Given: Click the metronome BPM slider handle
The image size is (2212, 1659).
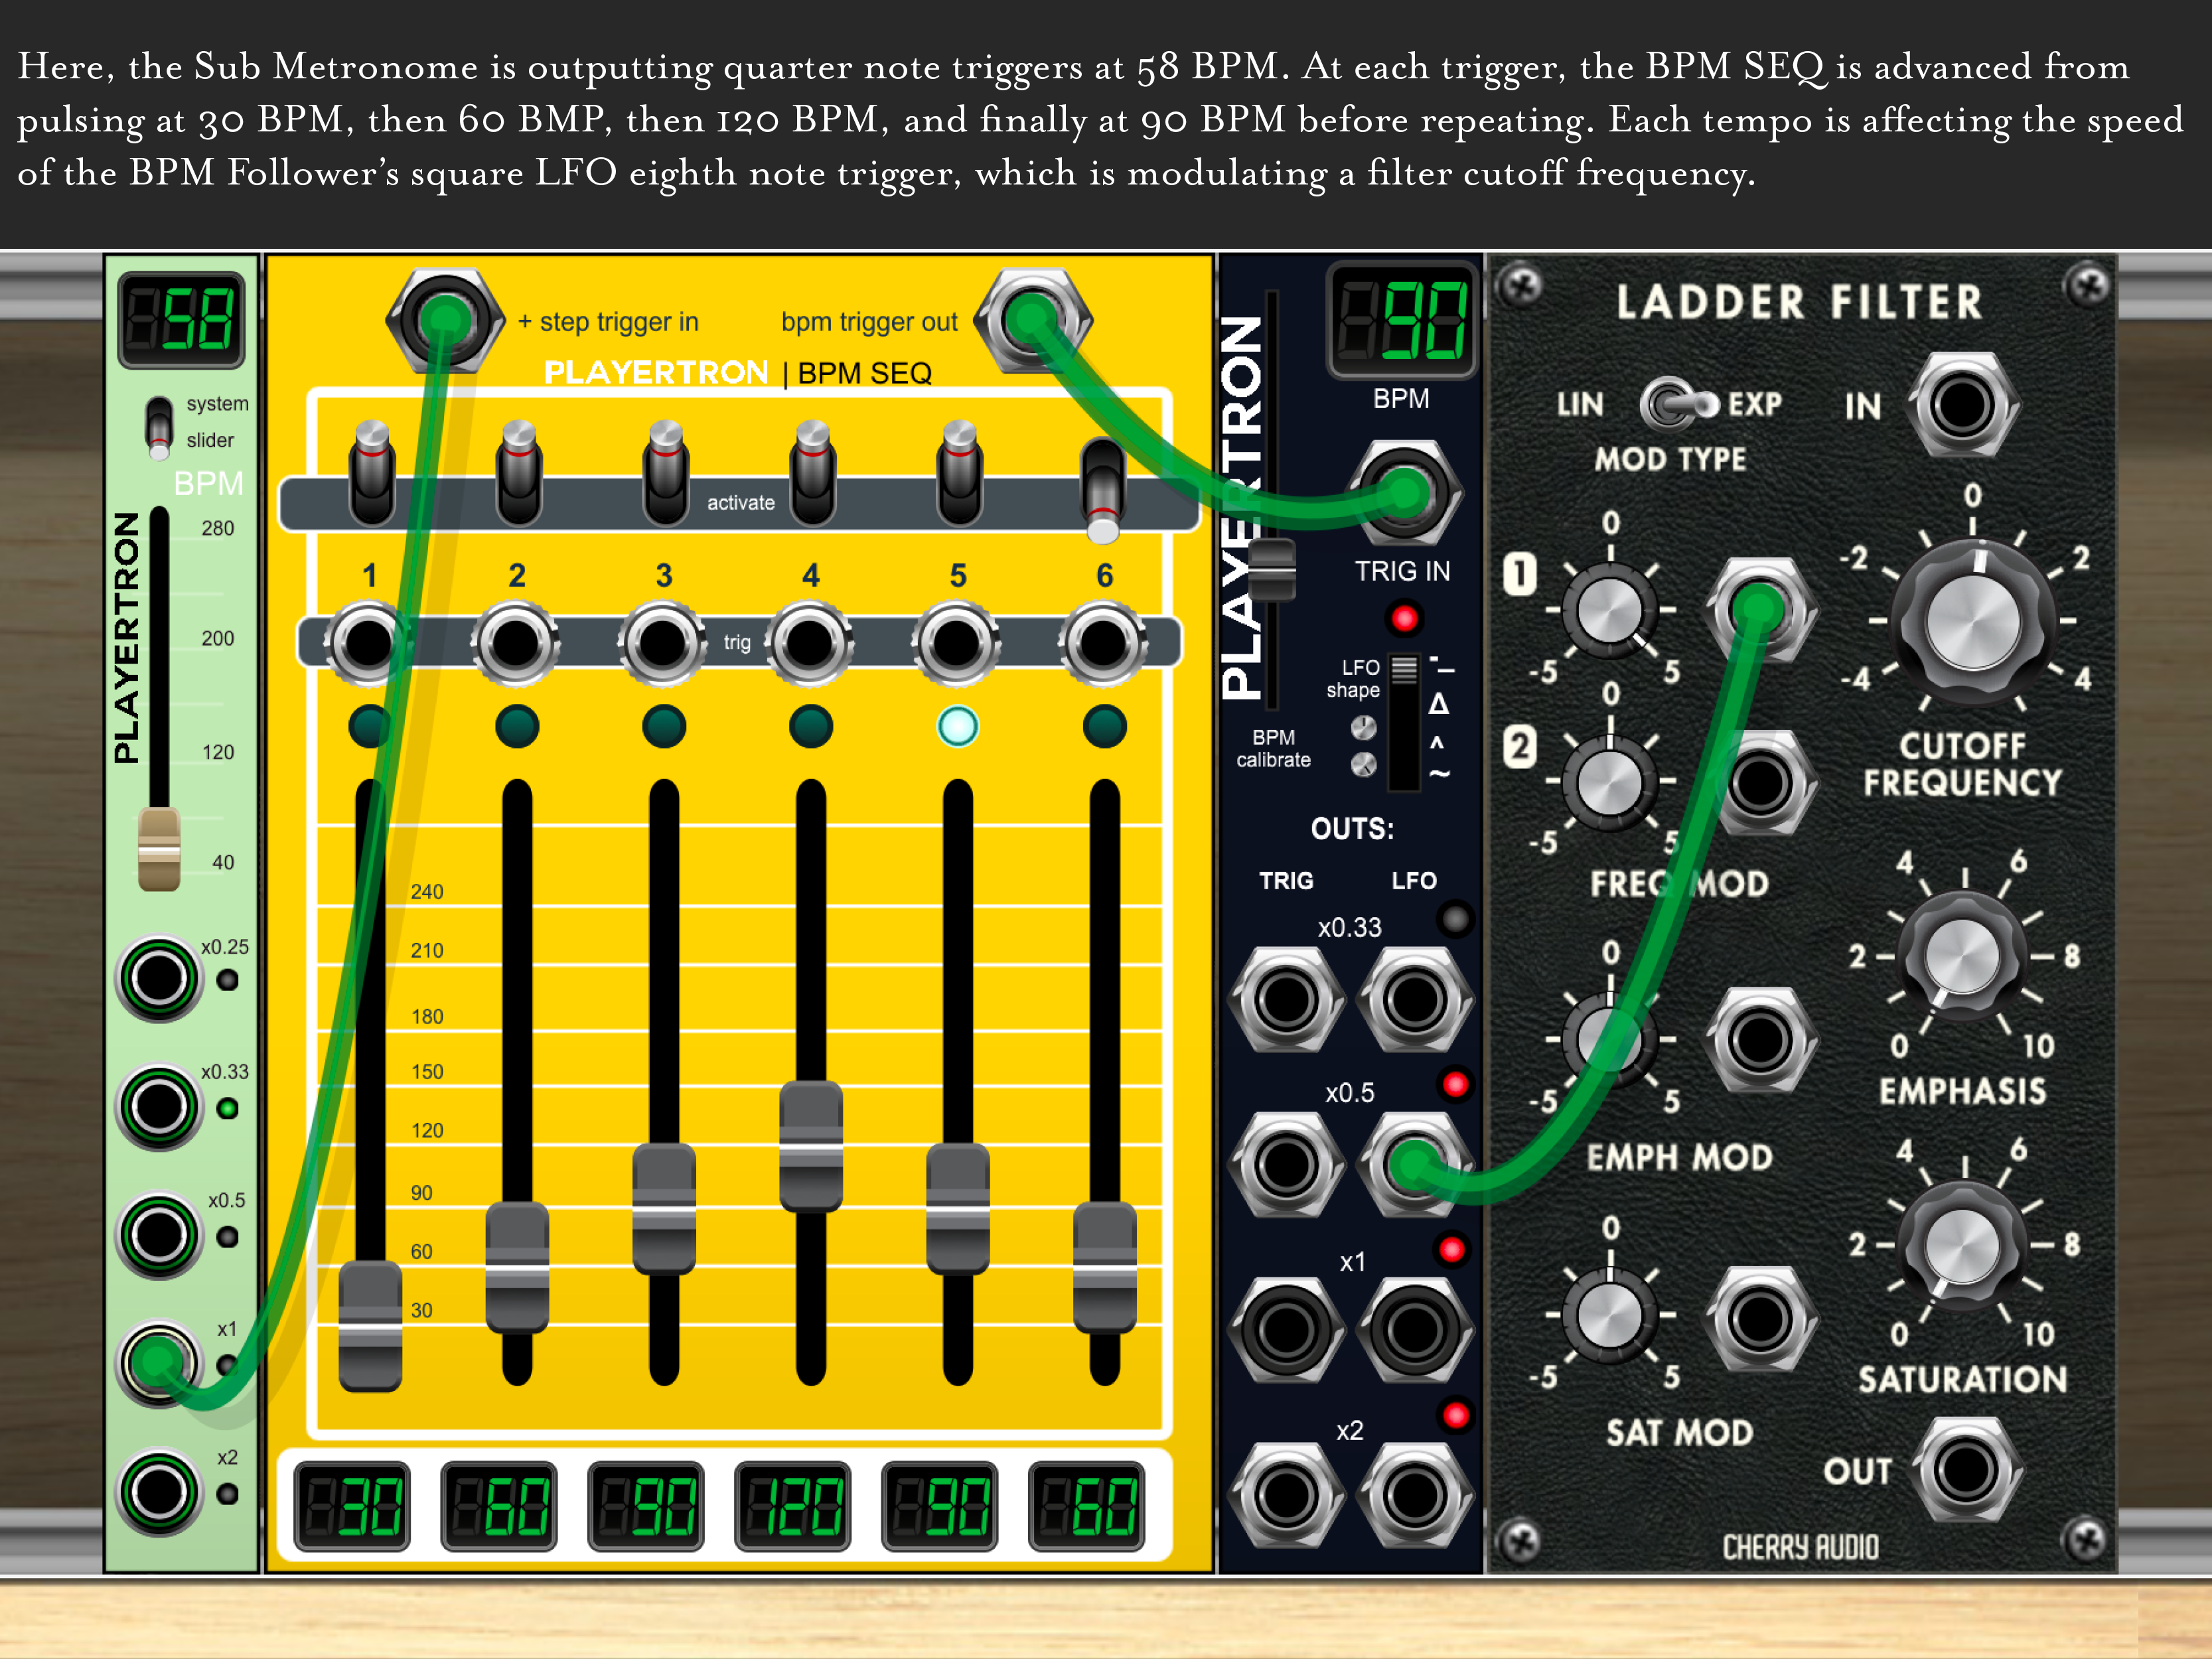Looking at the screenshot, I should tap(159, 850).
